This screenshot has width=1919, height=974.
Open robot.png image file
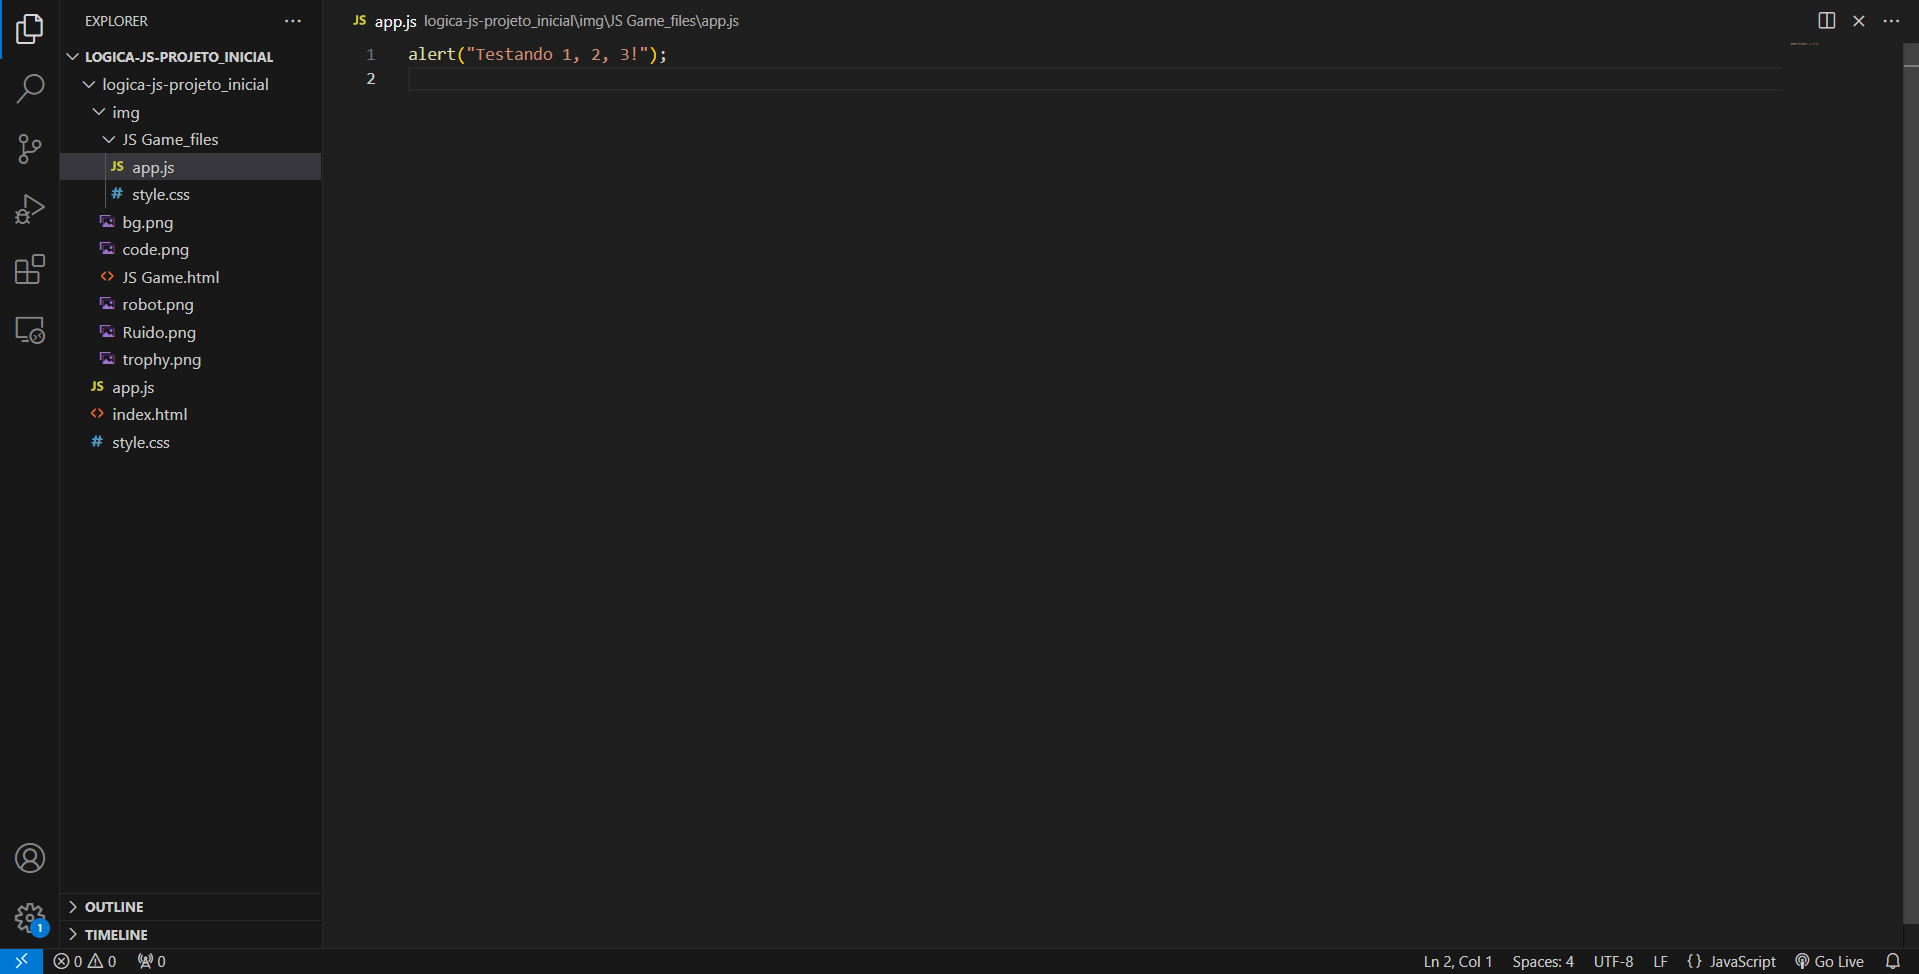pyautogui.click(x=191, y=305)
